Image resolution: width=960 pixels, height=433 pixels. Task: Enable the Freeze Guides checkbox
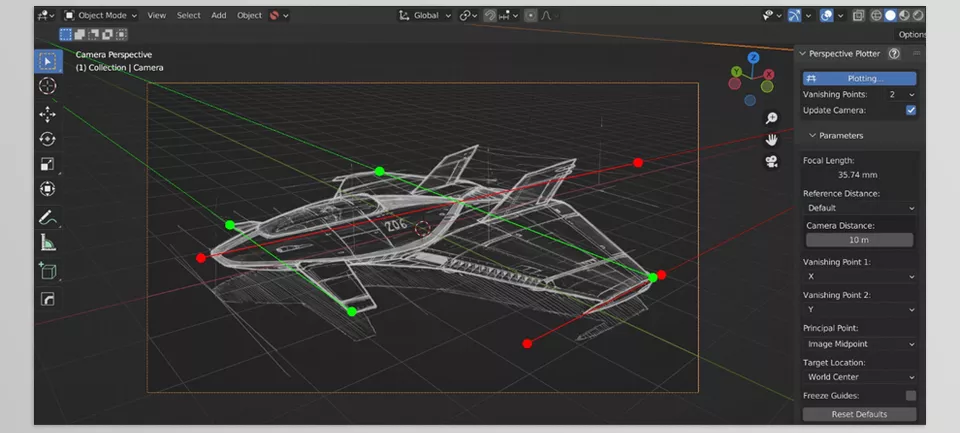click(910, 395)
